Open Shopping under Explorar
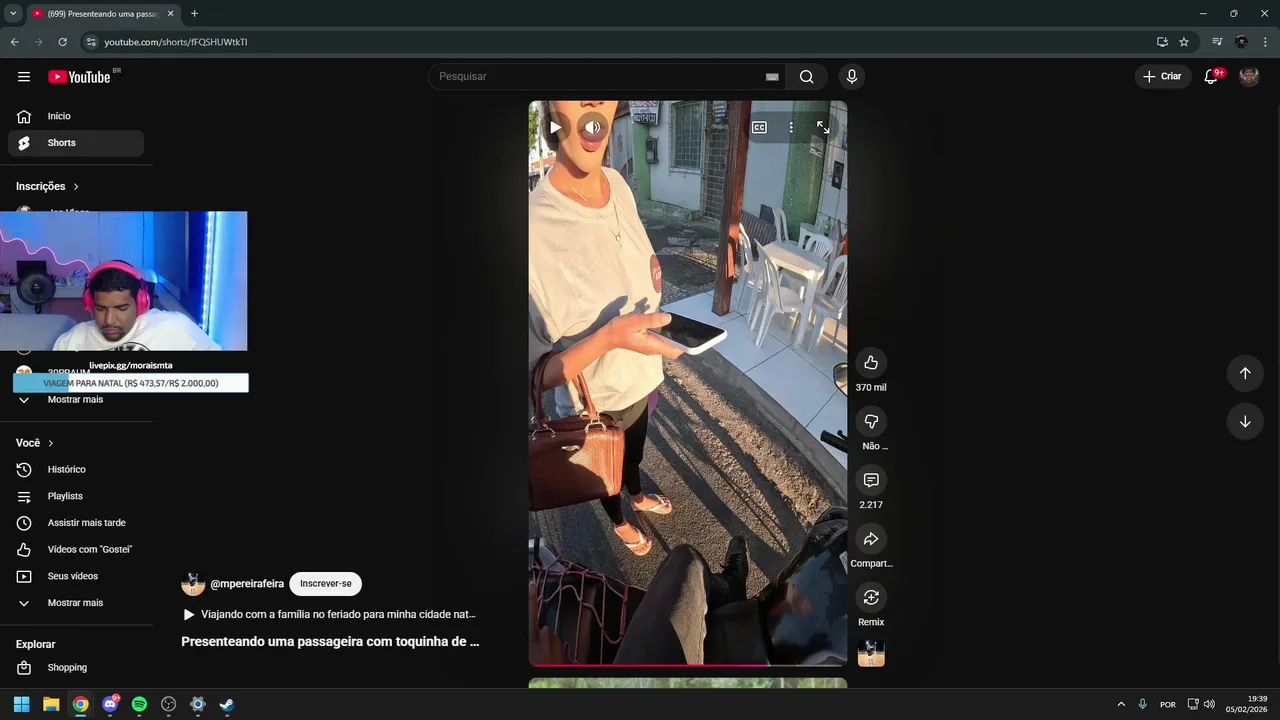Screen dimensions: 1280x720 point(76,667)
